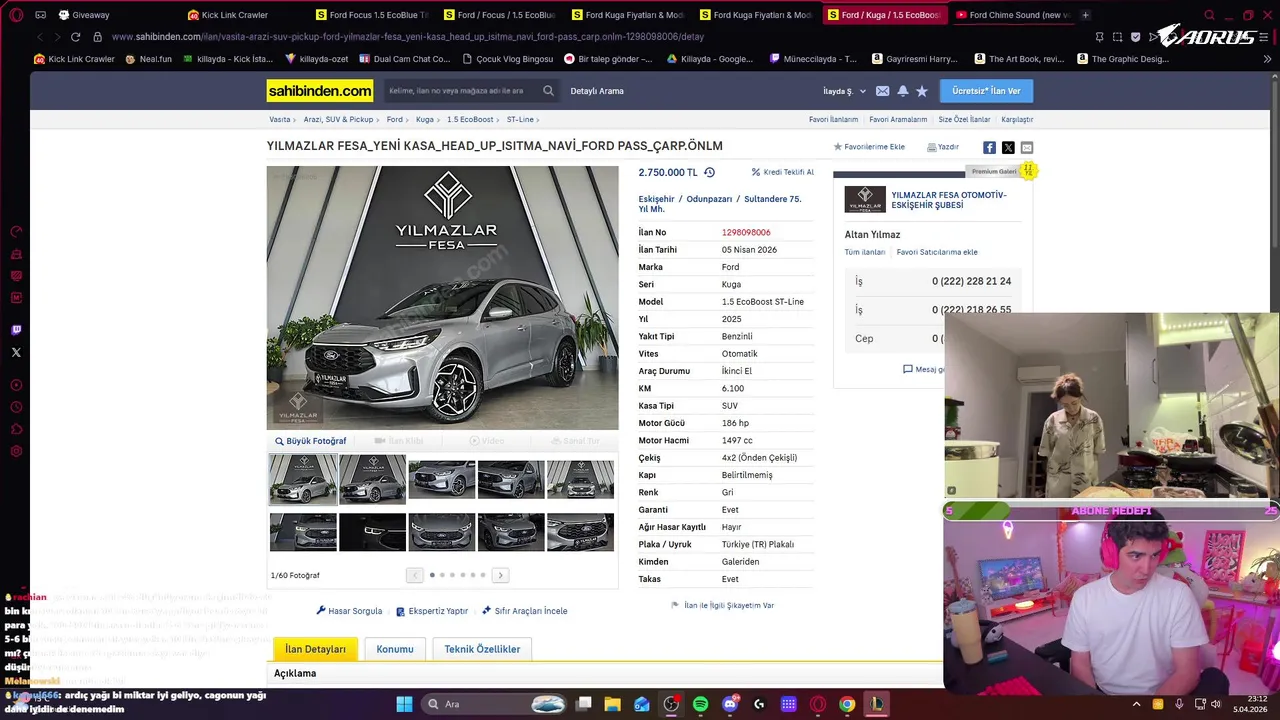Click Yılmazlar Fesa store logo

pos(865,199)
